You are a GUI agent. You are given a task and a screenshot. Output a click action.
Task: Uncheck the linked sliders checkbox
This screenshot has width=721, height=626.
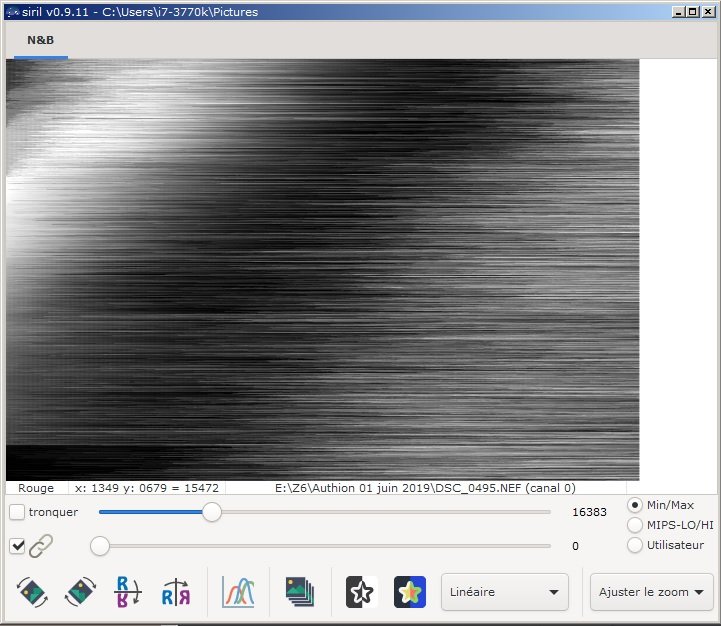(17, 546)
